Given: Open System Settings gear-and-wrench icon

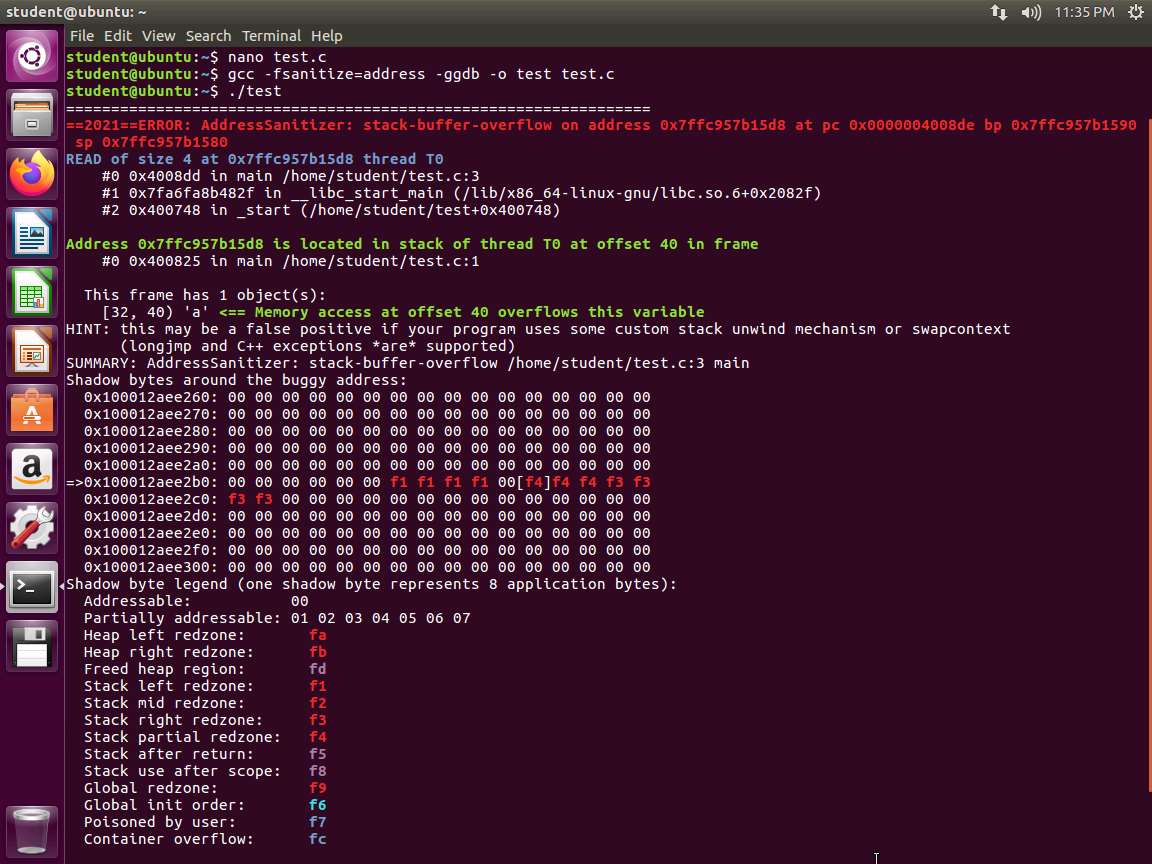Looking at the screenshot, I should pos(32,528).
